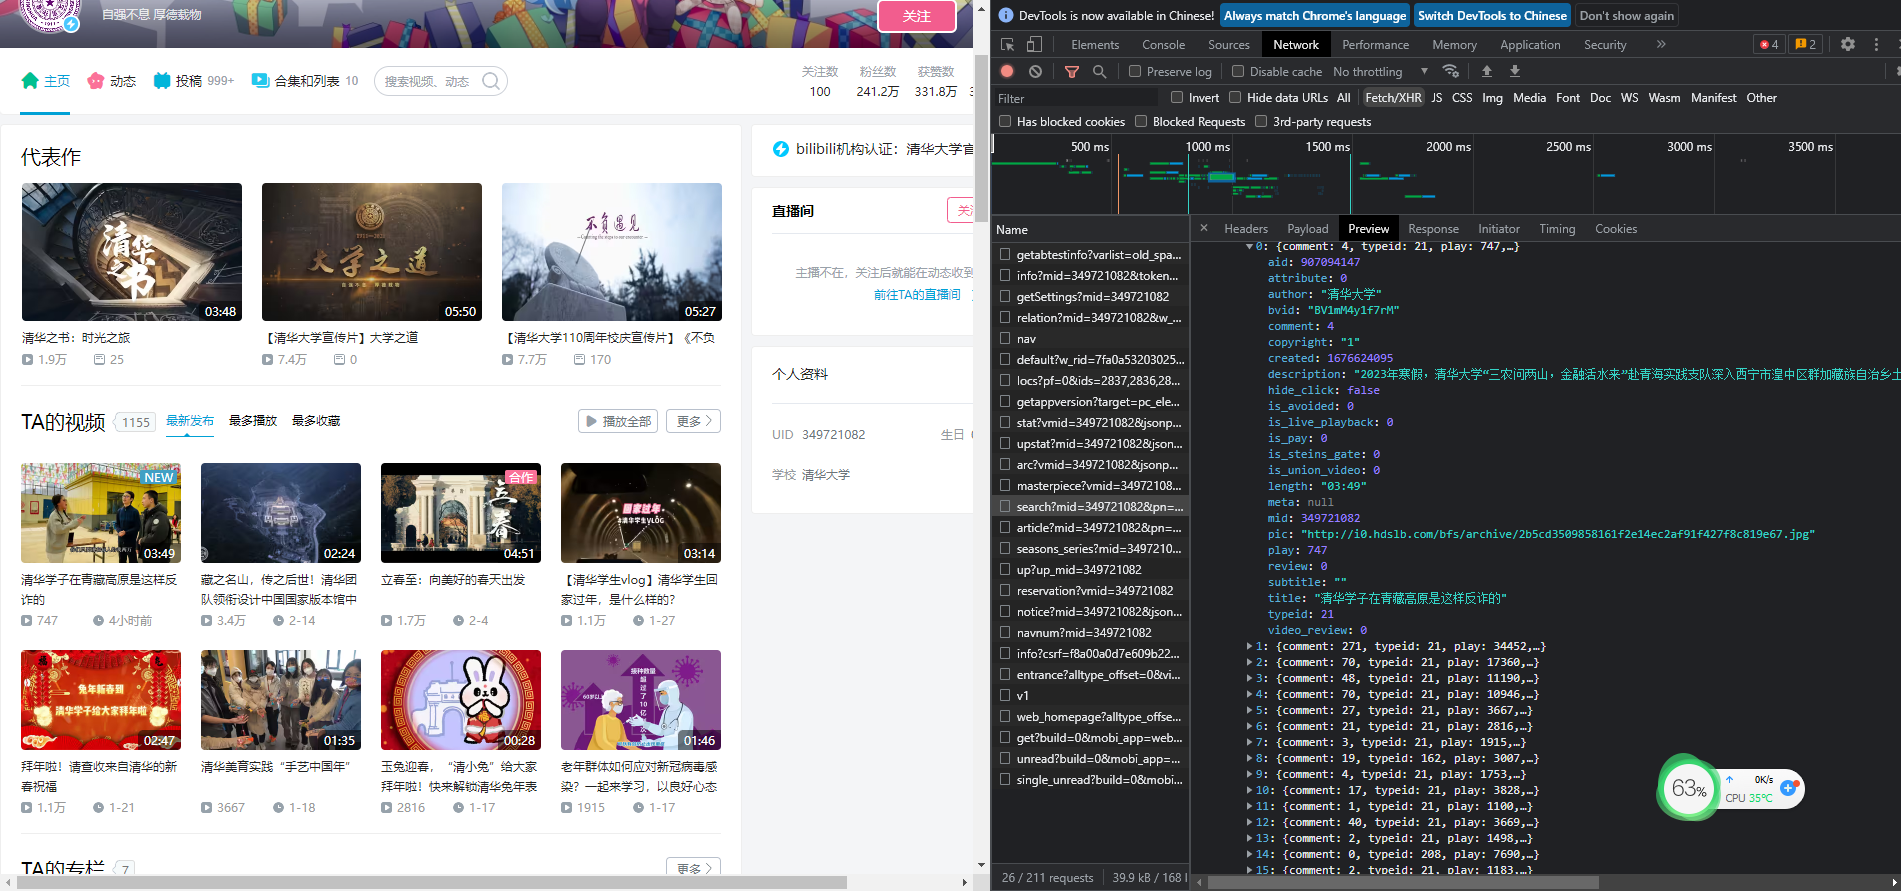Viewport: 1901px width, 891px height.
Task: Open the DevTools three-dot customize menu
Action: pyautogui.click(x=1876, y=44)
